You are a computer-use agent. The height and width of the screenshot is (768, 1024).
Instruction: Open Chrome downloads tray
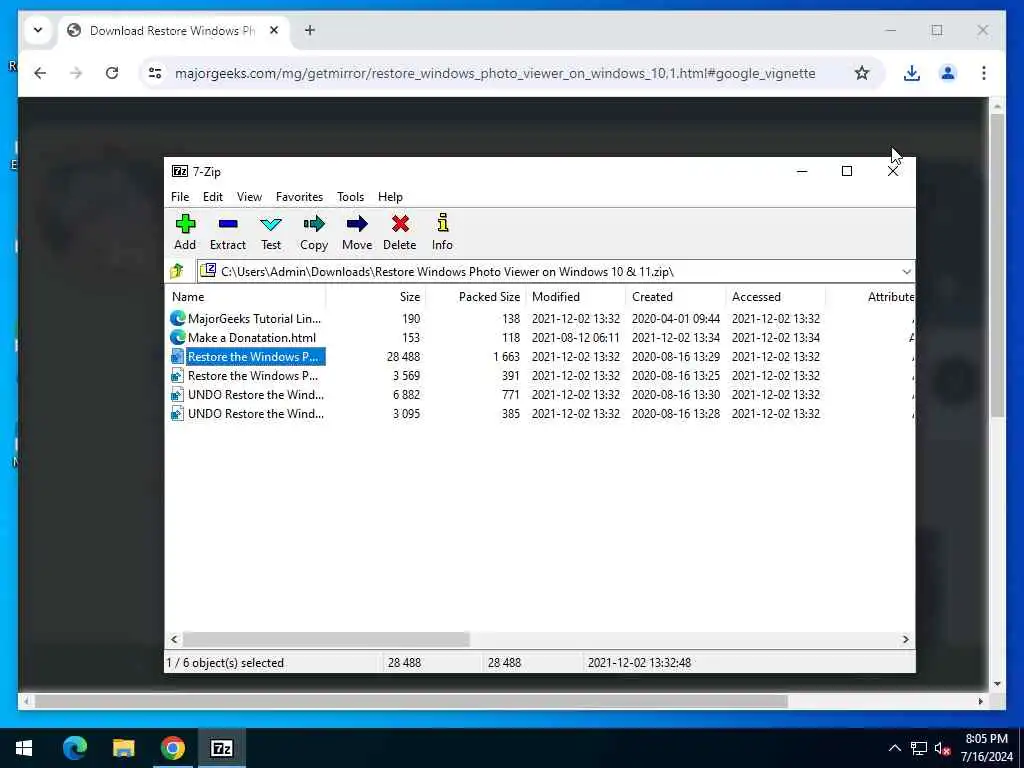(912, 73)
